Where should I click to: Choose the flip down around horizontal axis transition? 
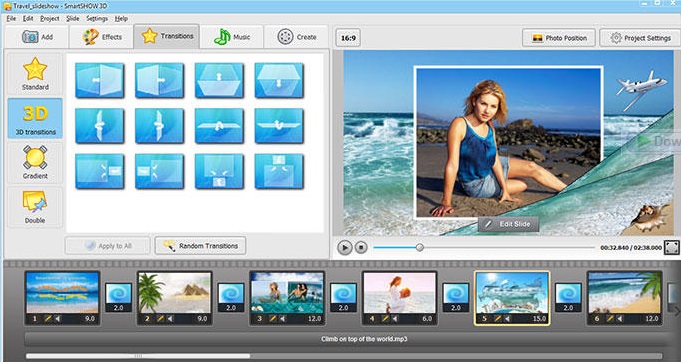coord(279,125)
